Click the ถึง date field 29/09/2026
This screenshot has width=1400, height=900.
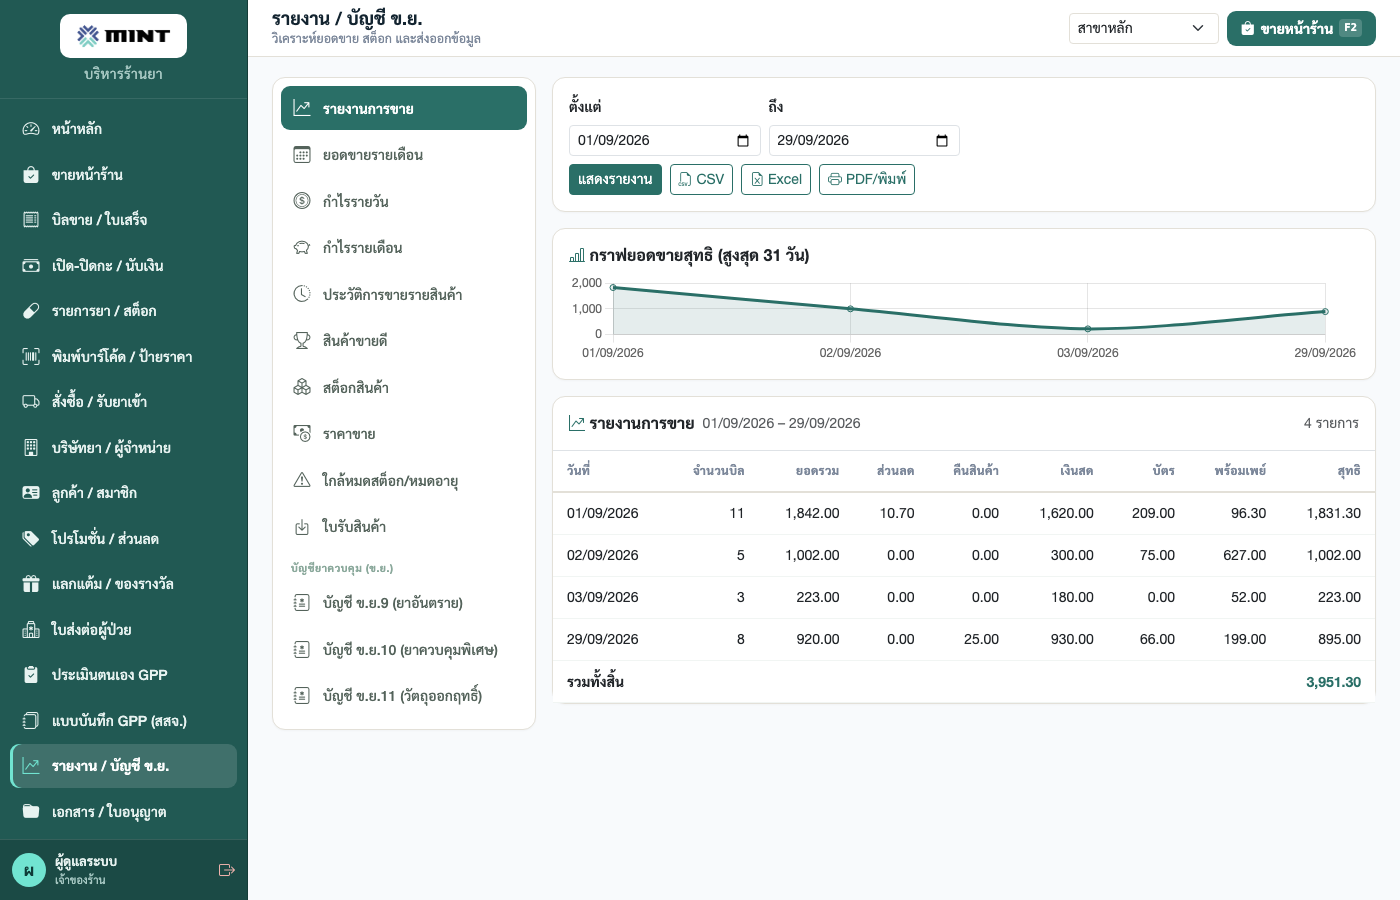[x=863, y=141]
